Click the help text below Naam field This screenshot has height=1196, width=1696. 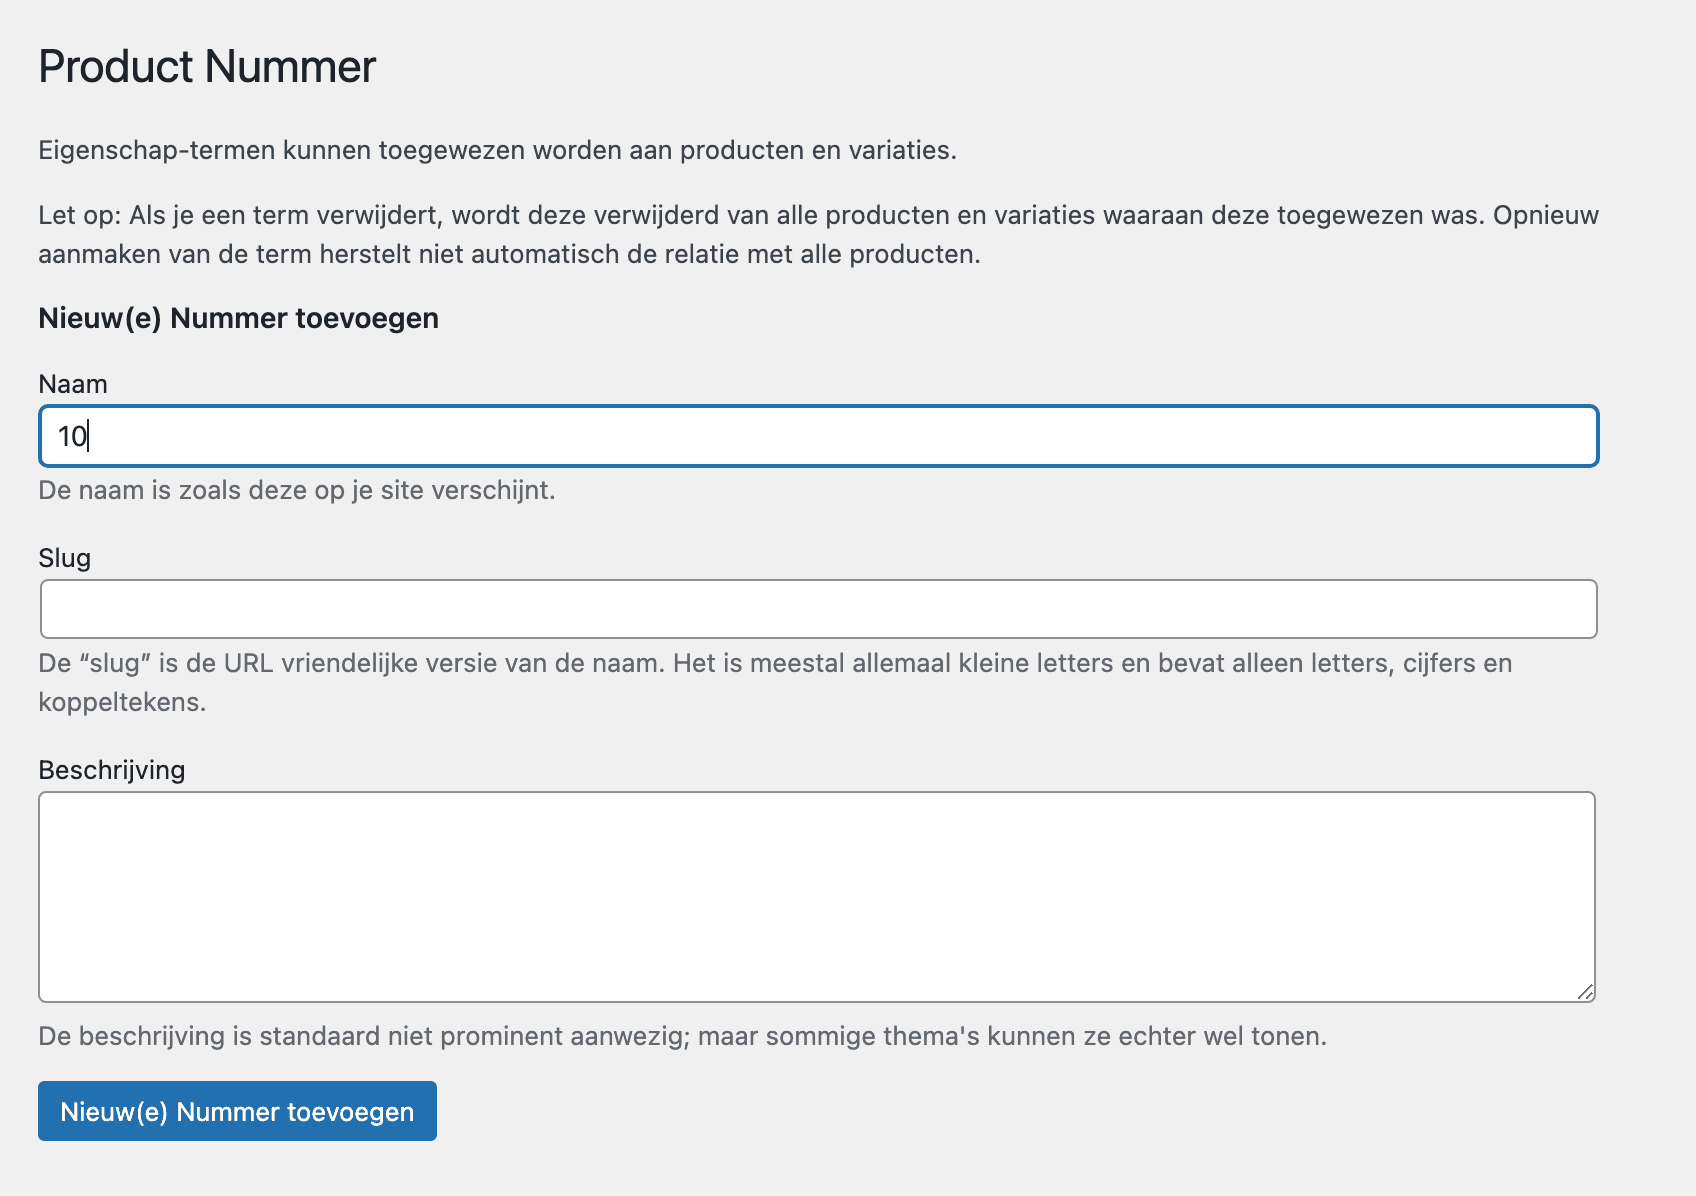tap(297, 490)
